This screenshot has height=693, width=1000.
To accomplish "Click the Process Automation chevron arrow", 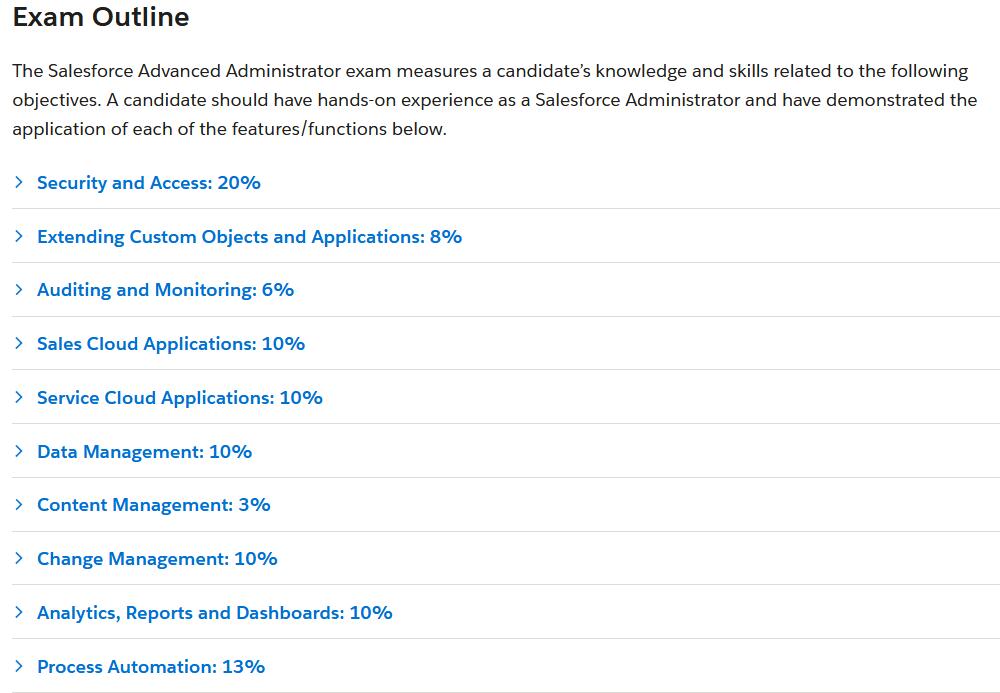I will click(x=18, y=666).
